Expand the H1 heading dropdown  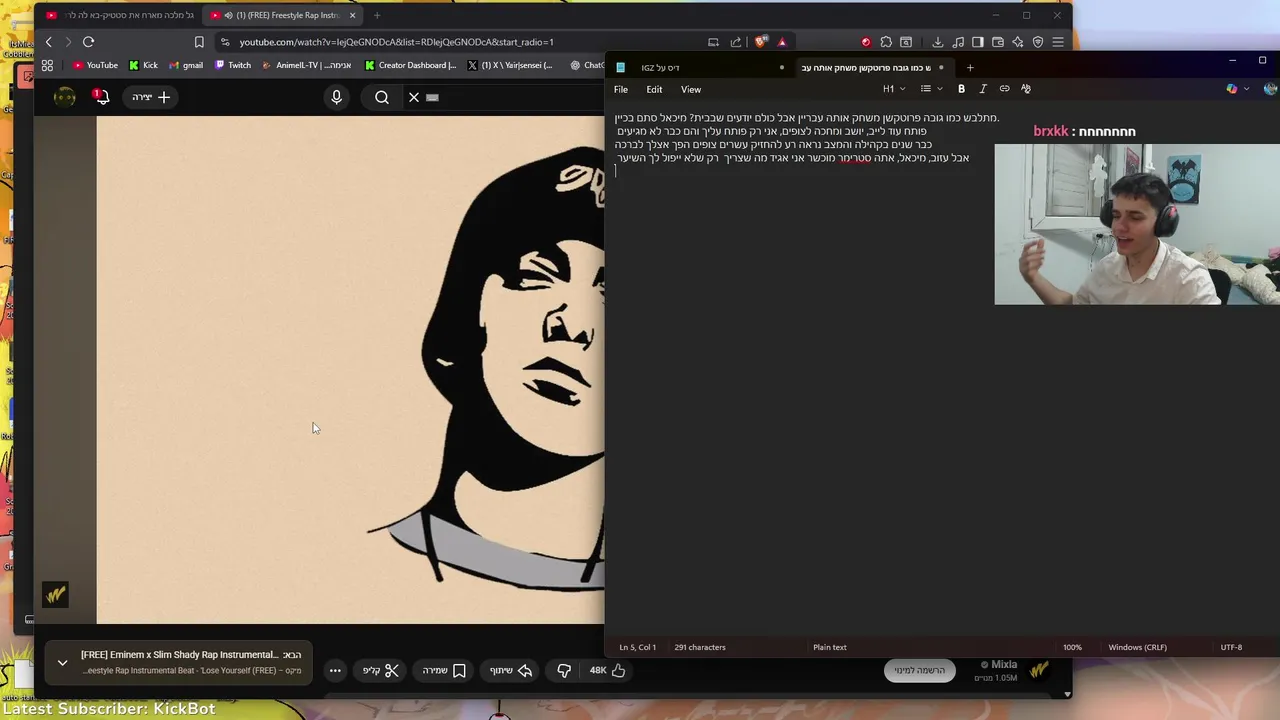(894, 89)
